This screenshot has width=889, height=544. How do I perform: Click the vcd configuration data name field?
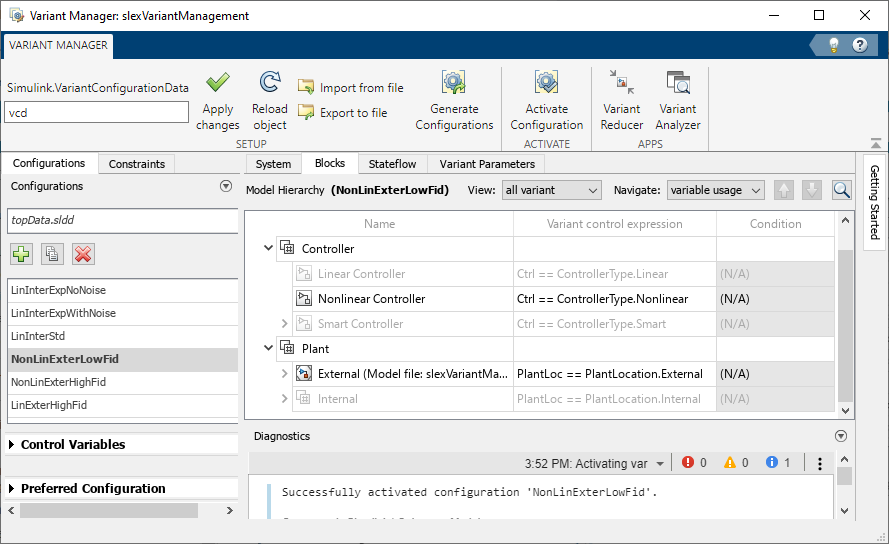[96, 112]
